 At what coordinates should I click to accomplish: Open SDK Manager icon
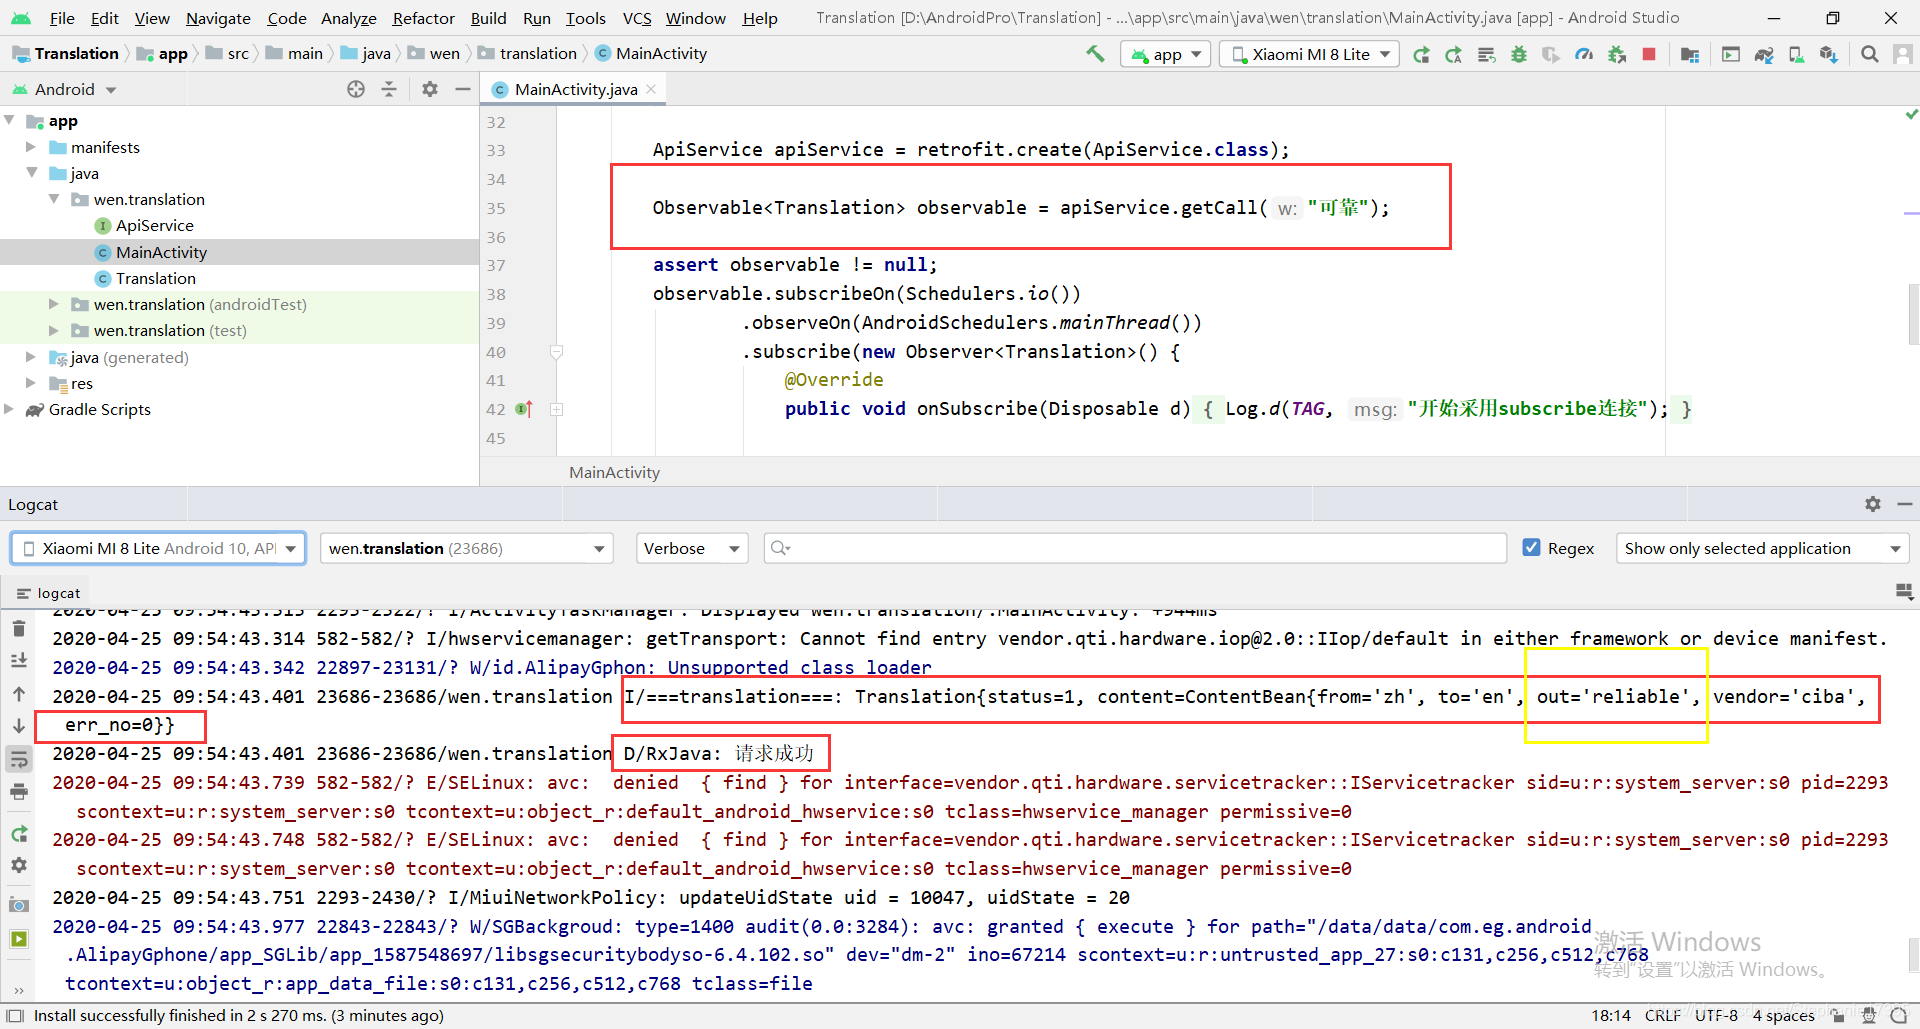click(1829, 55)
